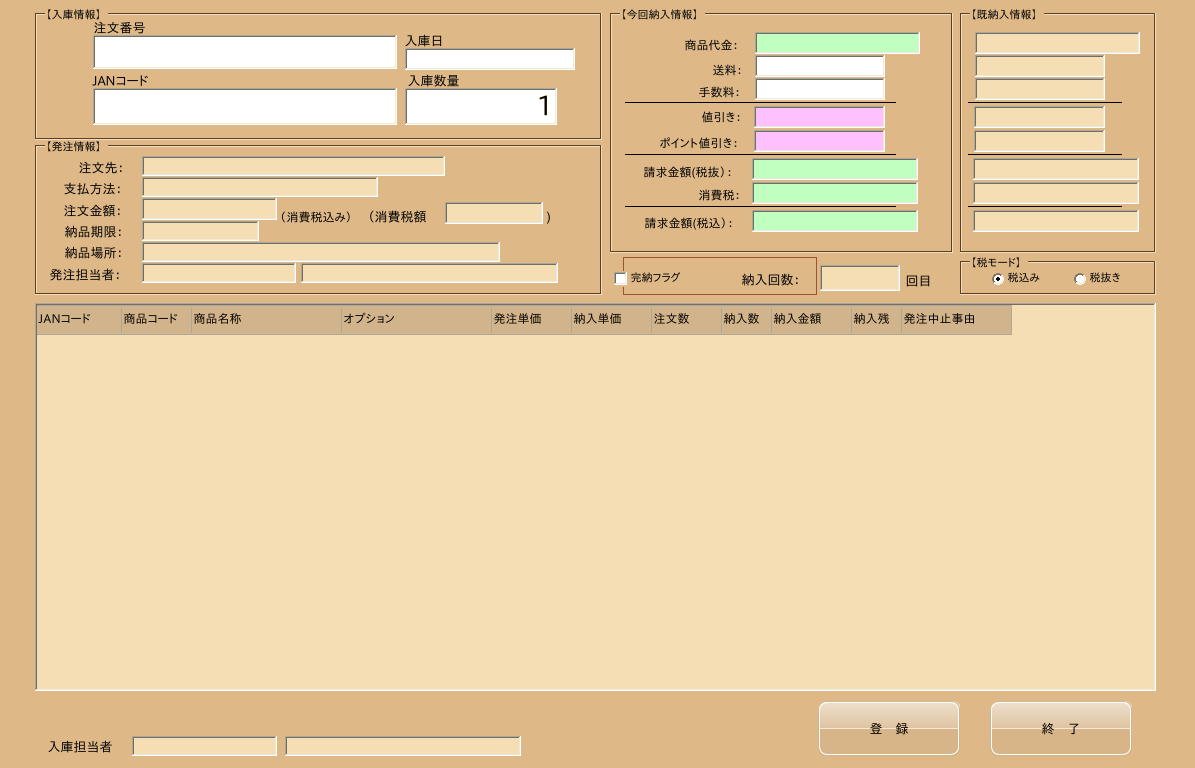Image resolution: width=1195 pixels, height=768 pixels.
Task: Click the 発注単価 column header
Action: pyautogui.click(x=531, y=319)
